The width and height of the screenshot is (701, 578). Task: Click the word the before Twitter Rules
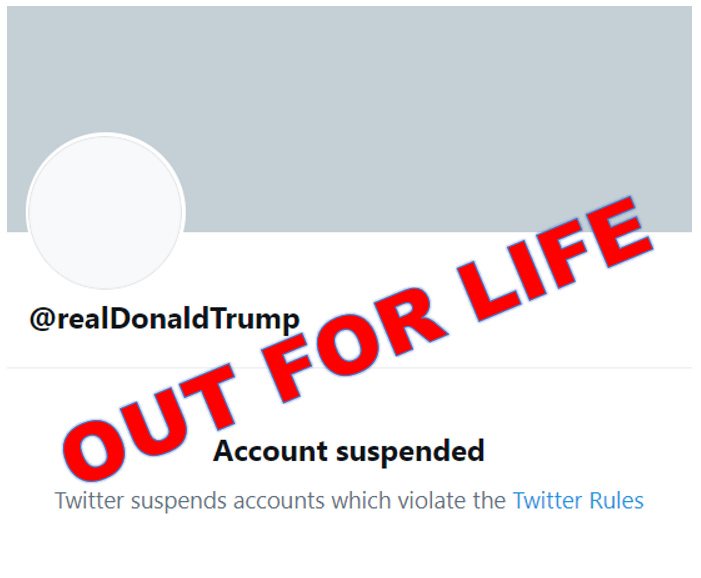tap(489, 500)
